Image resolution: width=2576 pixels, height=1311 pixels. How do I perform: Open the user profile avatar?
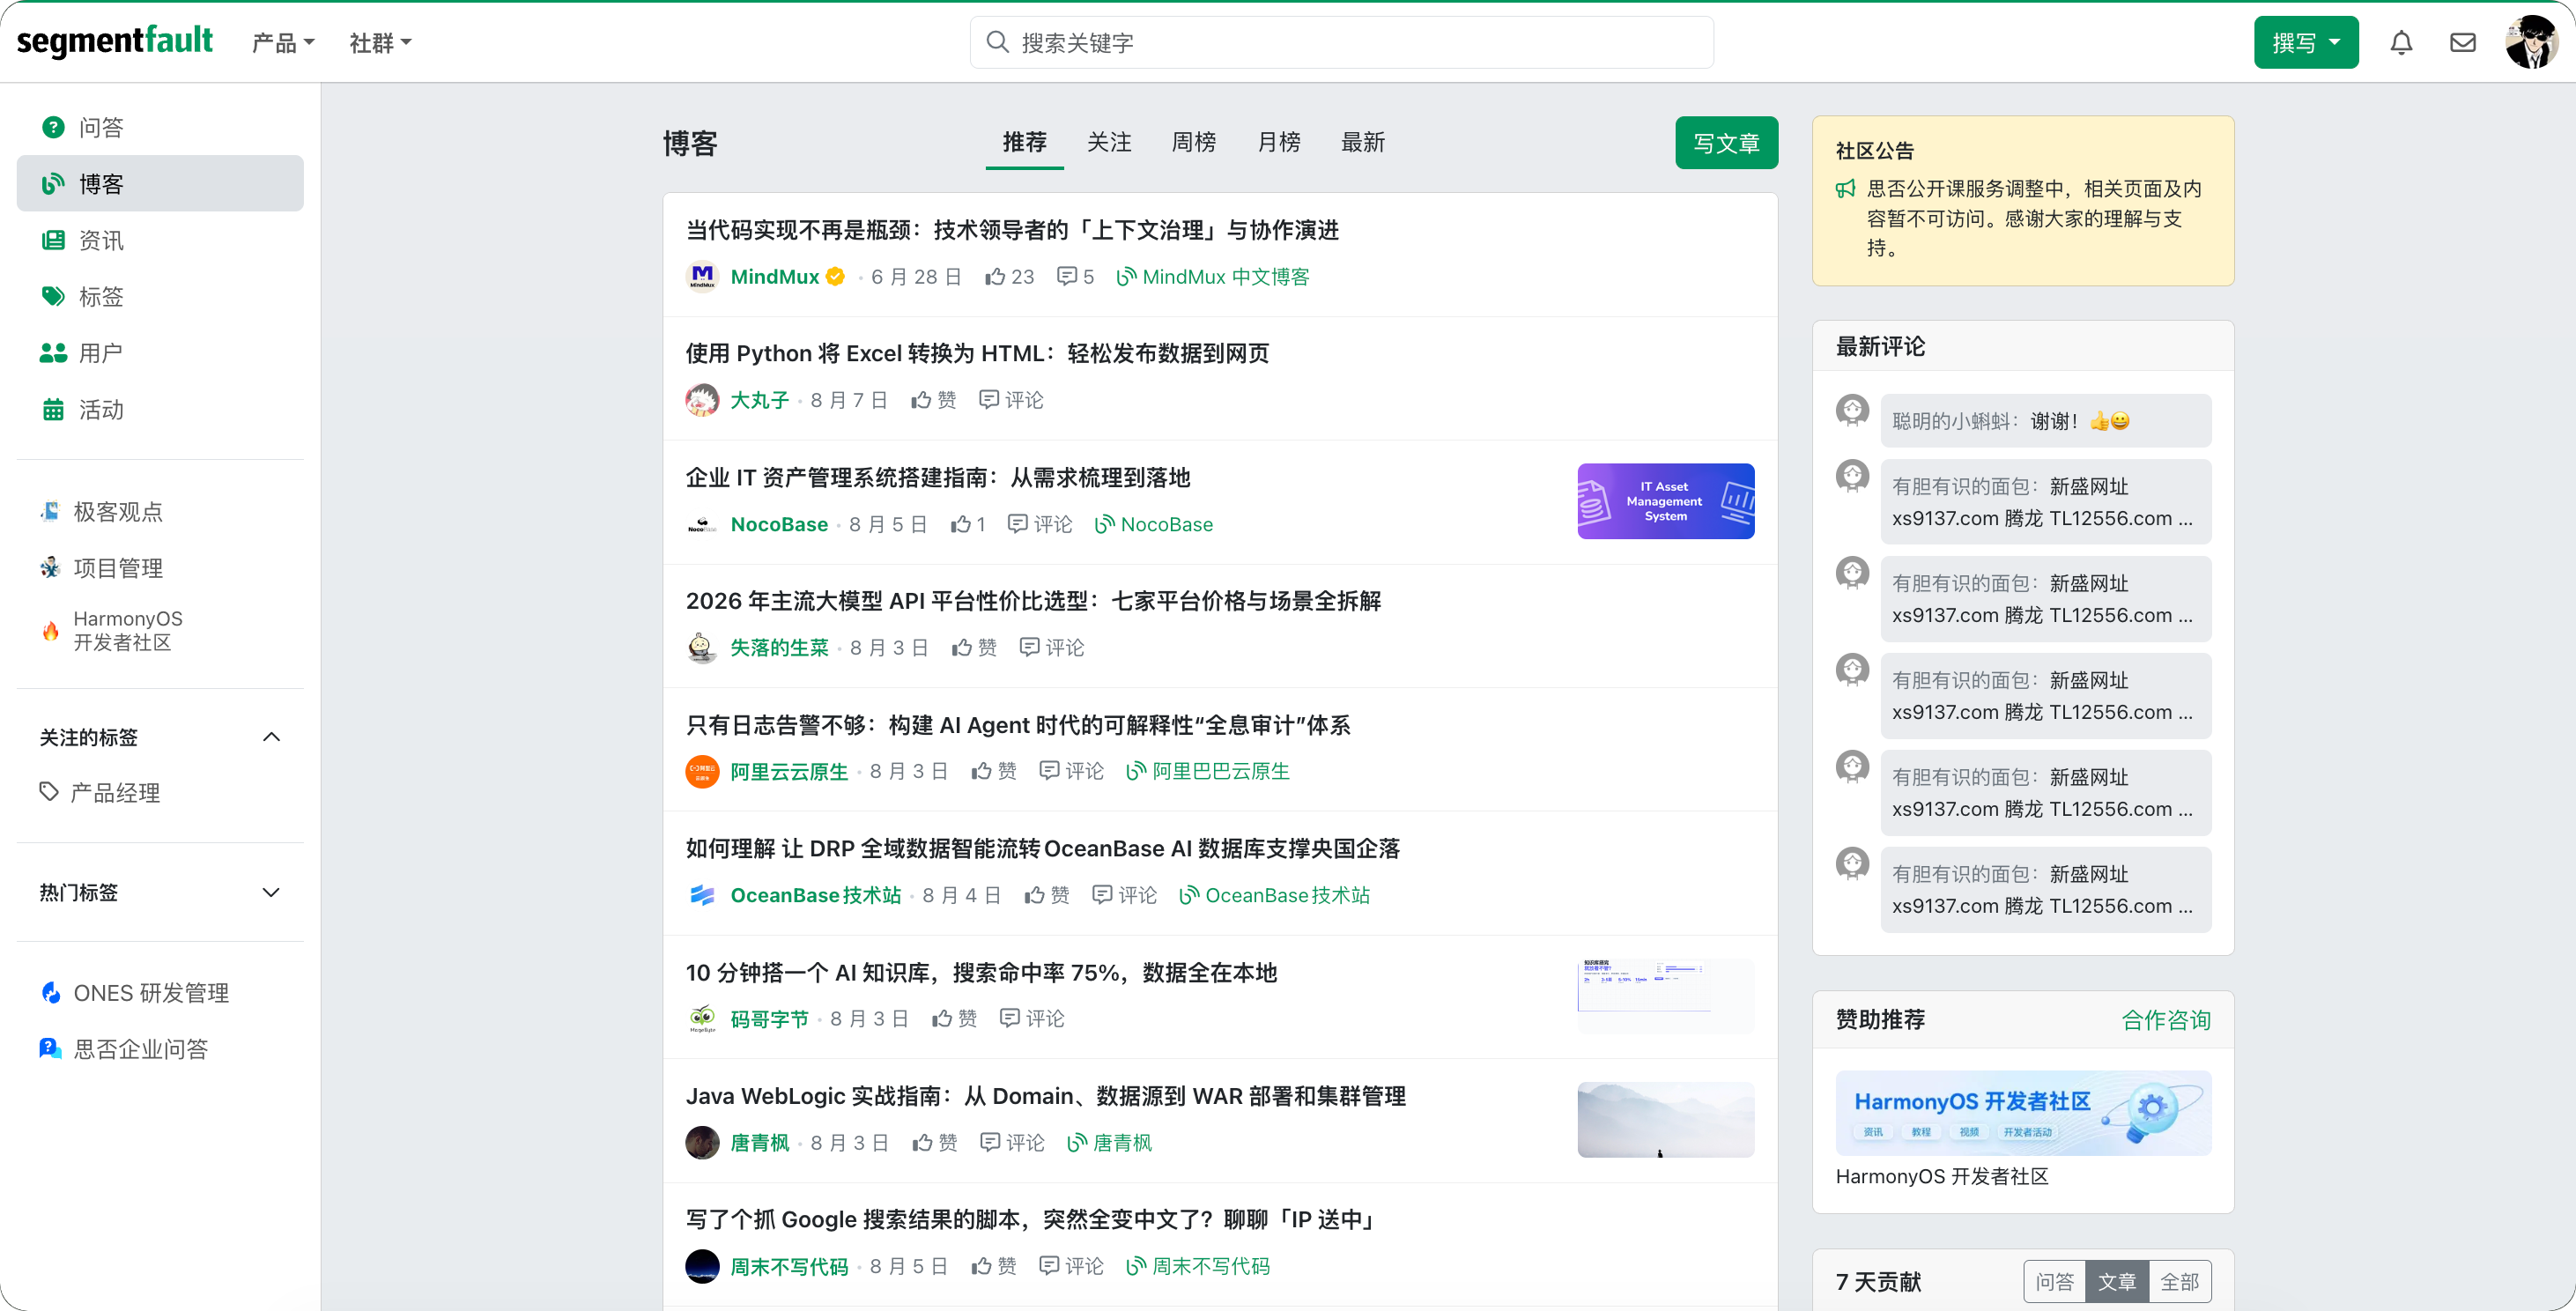[x=2531, y=42]
